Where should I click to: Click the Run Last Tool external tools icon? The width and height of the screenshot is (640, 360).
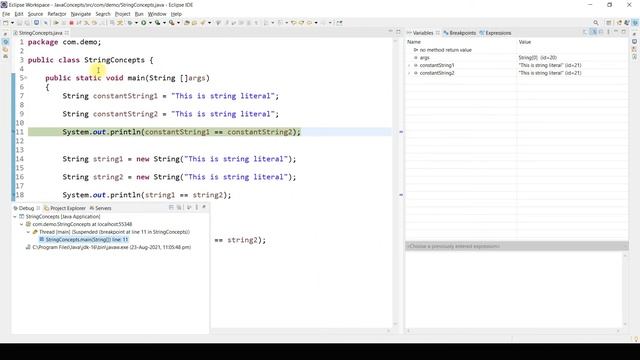point(172,23)
